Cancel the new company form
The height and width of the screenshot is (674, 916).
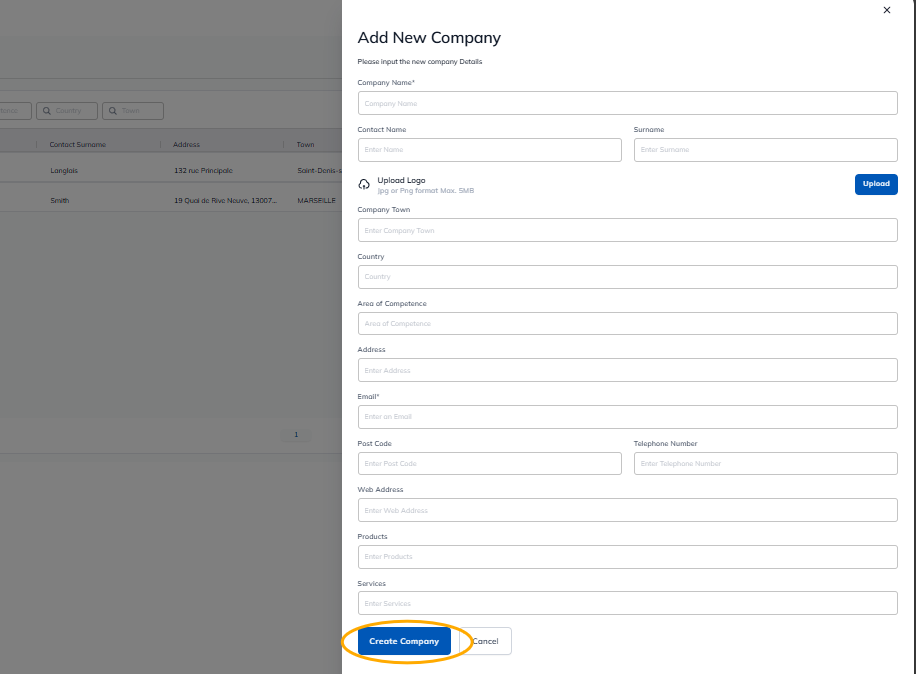[486, 641]
